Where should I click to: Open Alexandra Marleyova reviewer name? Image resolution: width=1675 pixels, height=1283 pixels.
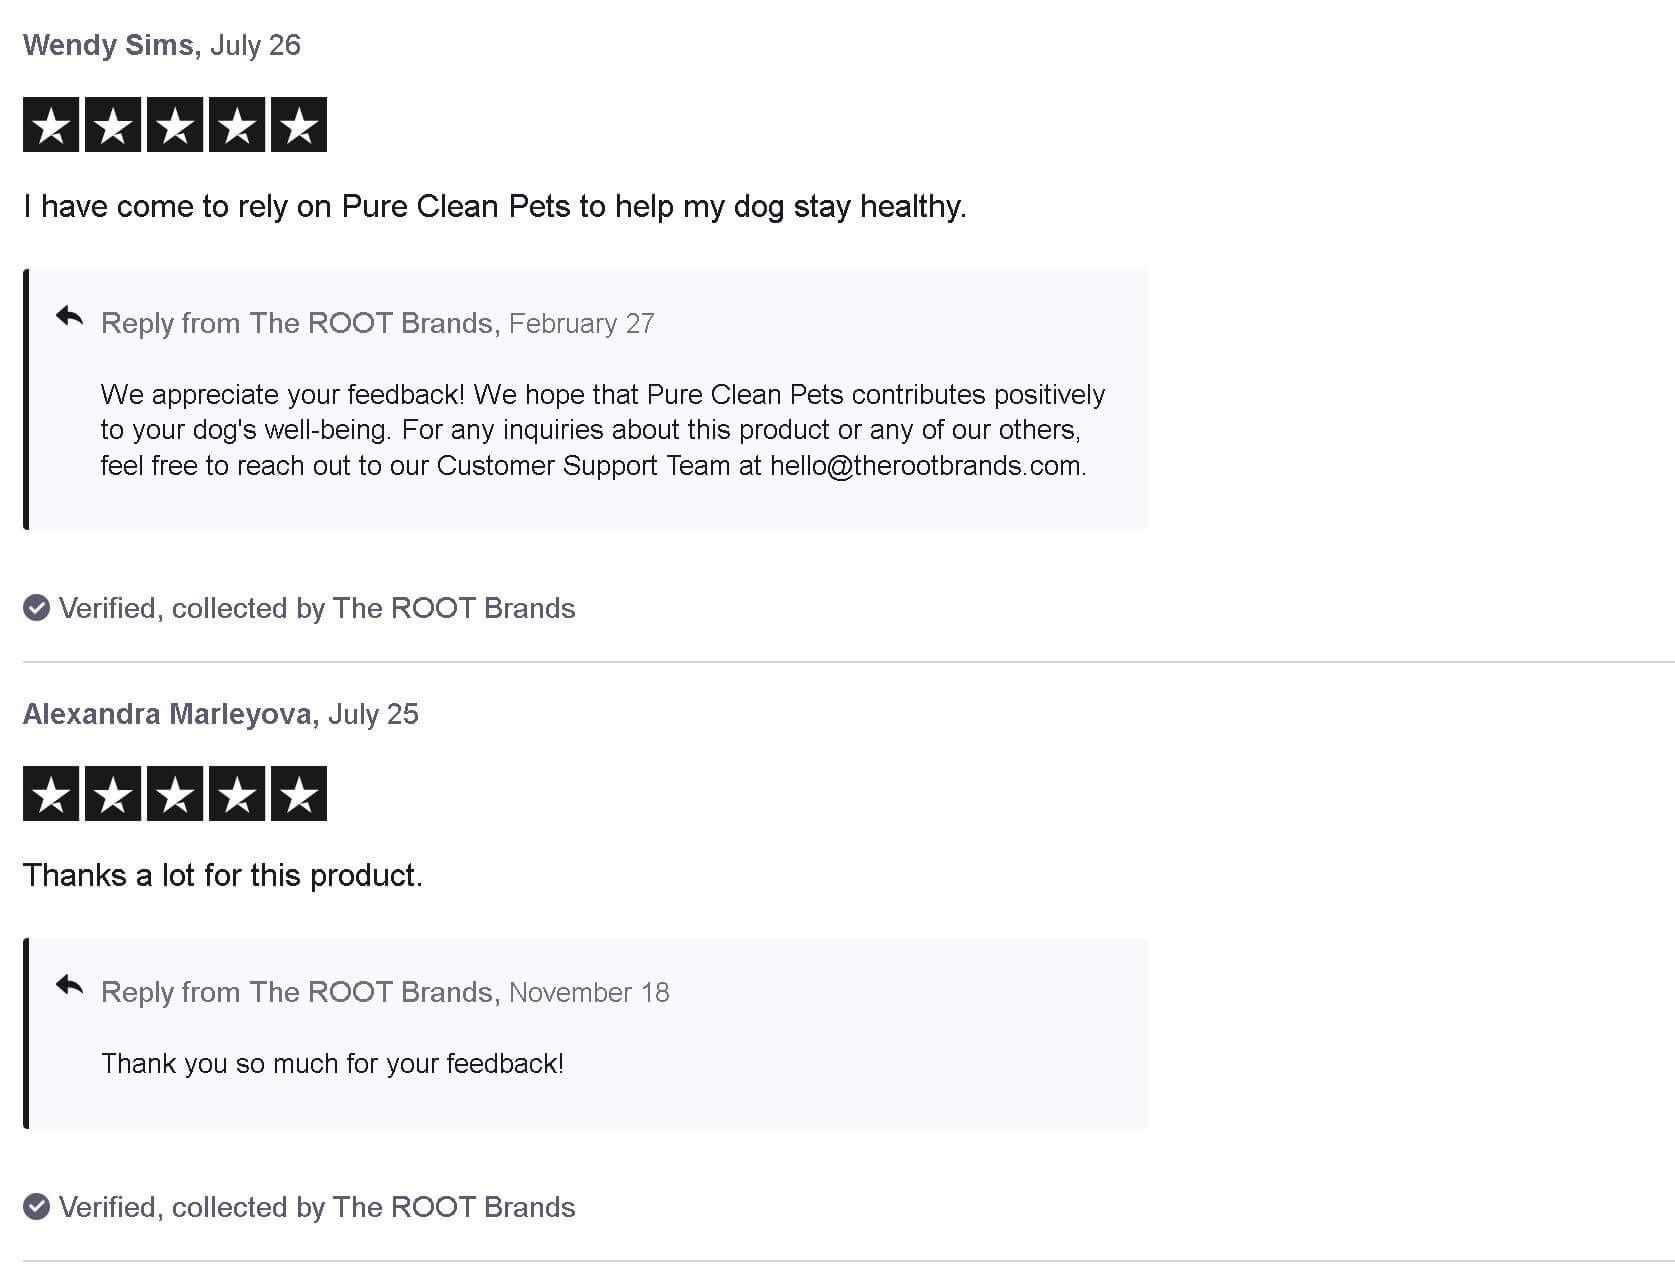[166, 714]
